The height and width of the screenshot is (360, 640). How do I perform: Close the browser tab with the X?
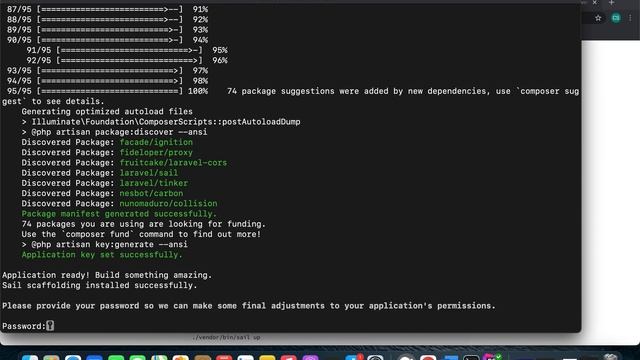pos(595,3)
